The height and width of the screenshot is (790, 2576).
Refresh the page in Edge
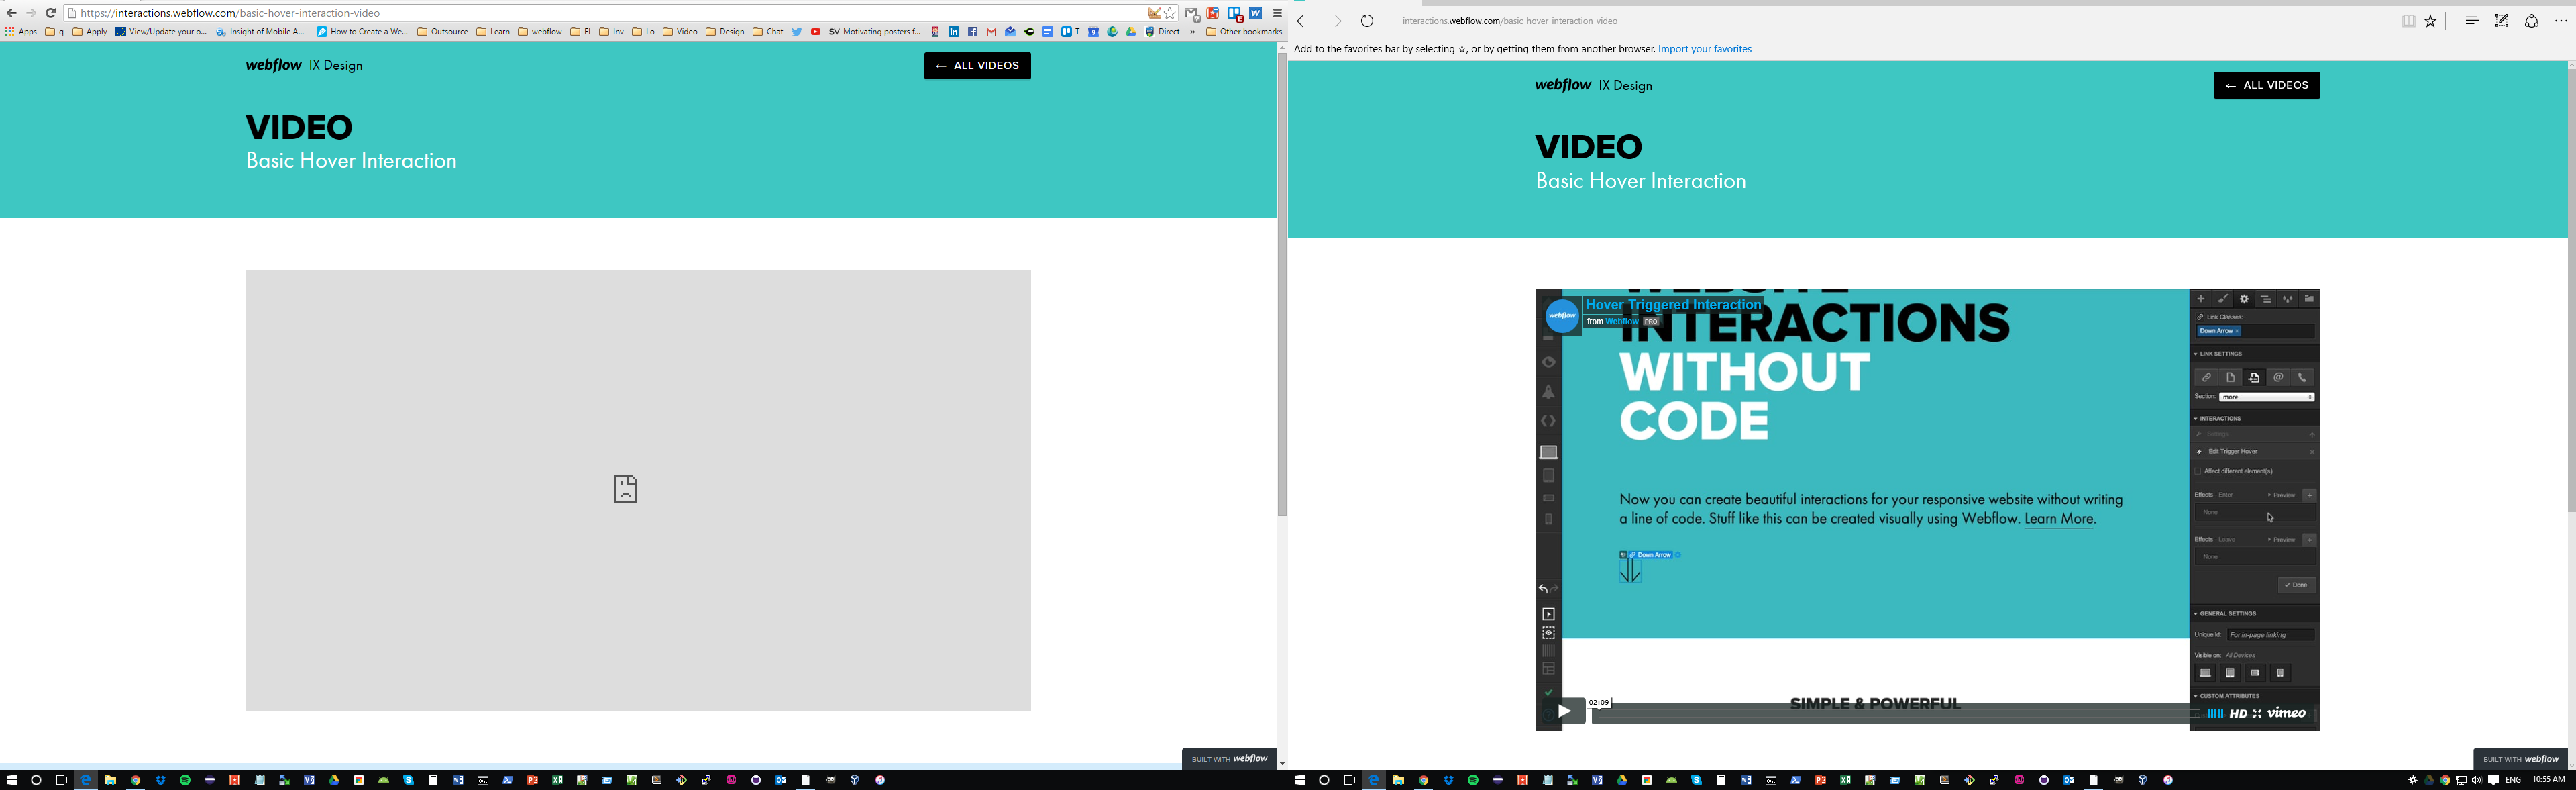[1367, 21]
